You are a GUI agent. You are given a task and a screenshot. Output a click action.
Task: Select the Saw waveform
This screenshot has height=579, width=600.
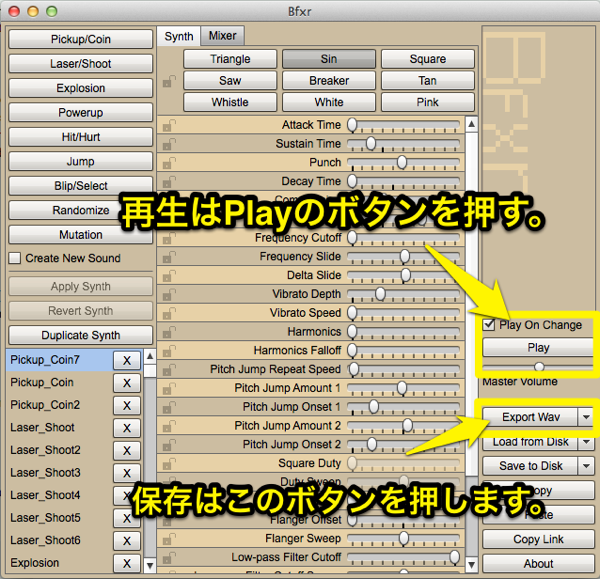(230, 81)
